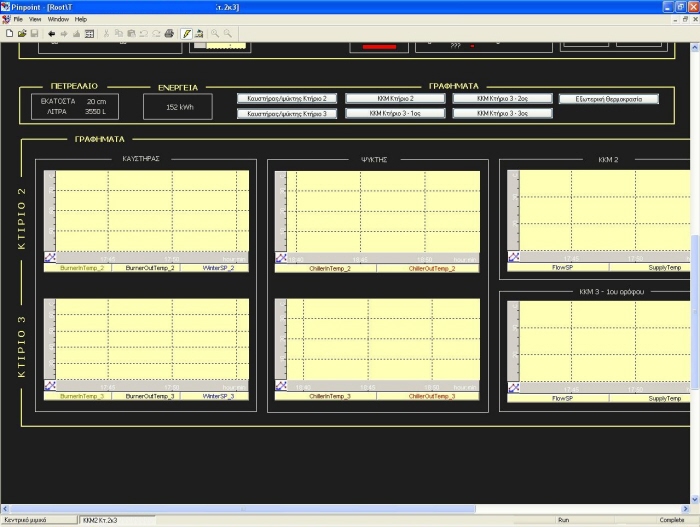Toggle the ChillerOutTemp_2 trend legend

point(430,268)
